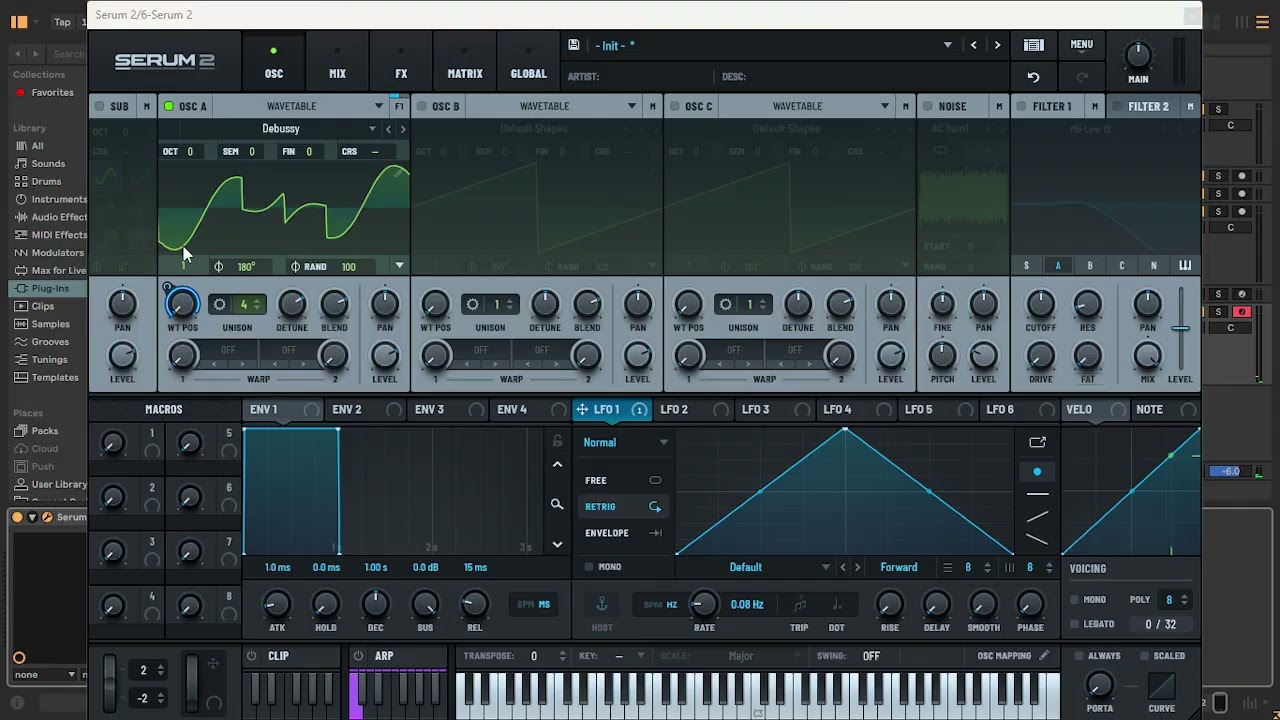1280x720 pixels.
Task: Click the OSC A phase icon
Action: coord(219,267)
